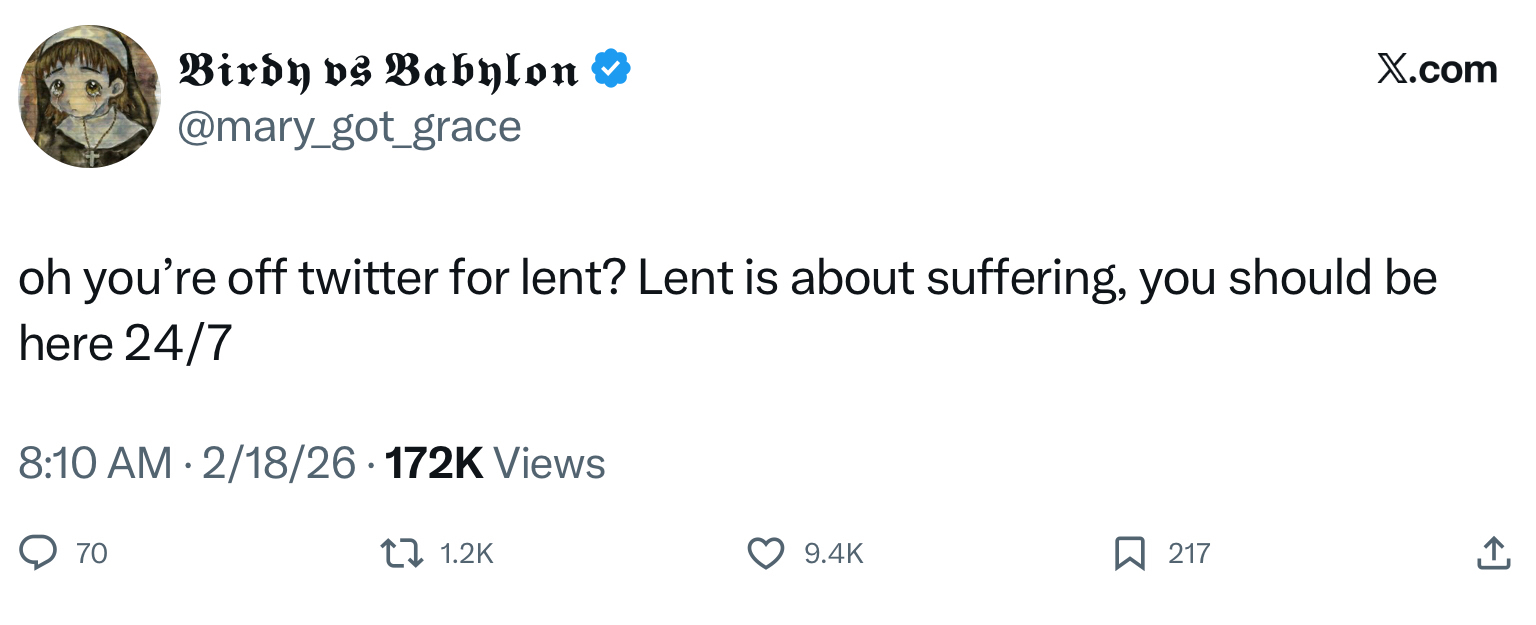Open the share arrow icon
The image size is (1536, 625).
(x=1492, y=553)
